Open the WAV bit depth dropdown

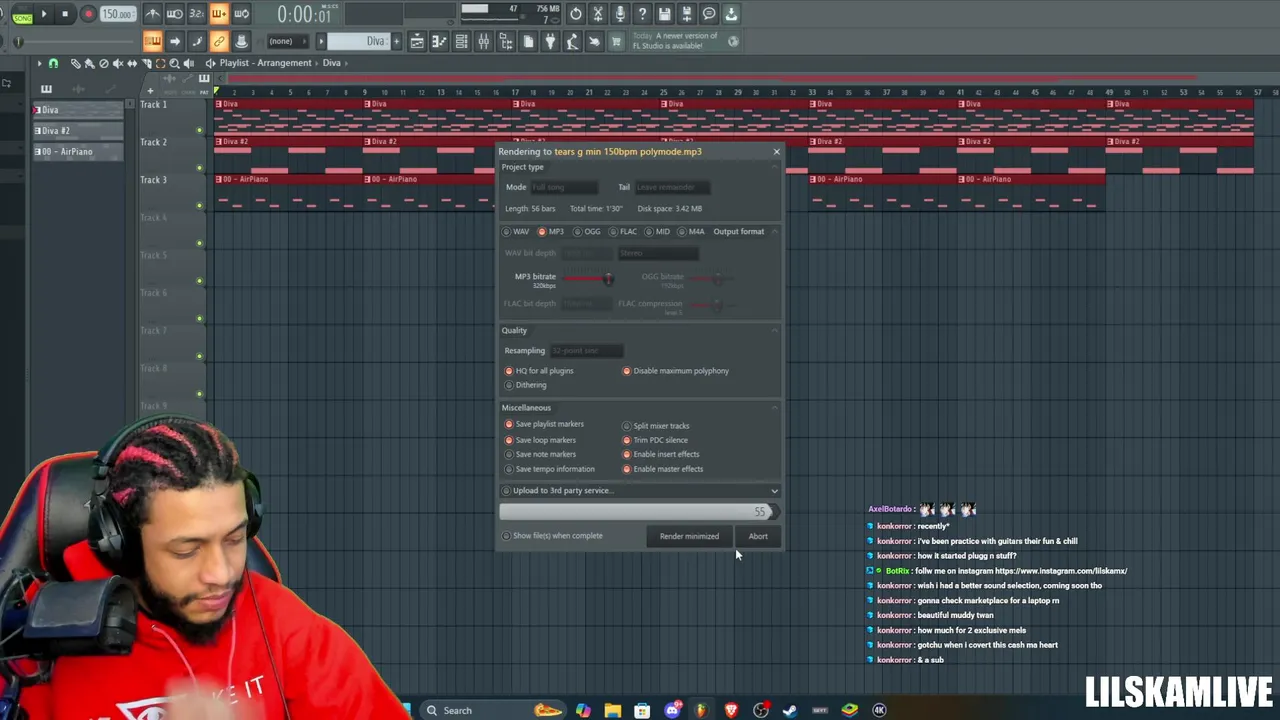coord(586,253)
